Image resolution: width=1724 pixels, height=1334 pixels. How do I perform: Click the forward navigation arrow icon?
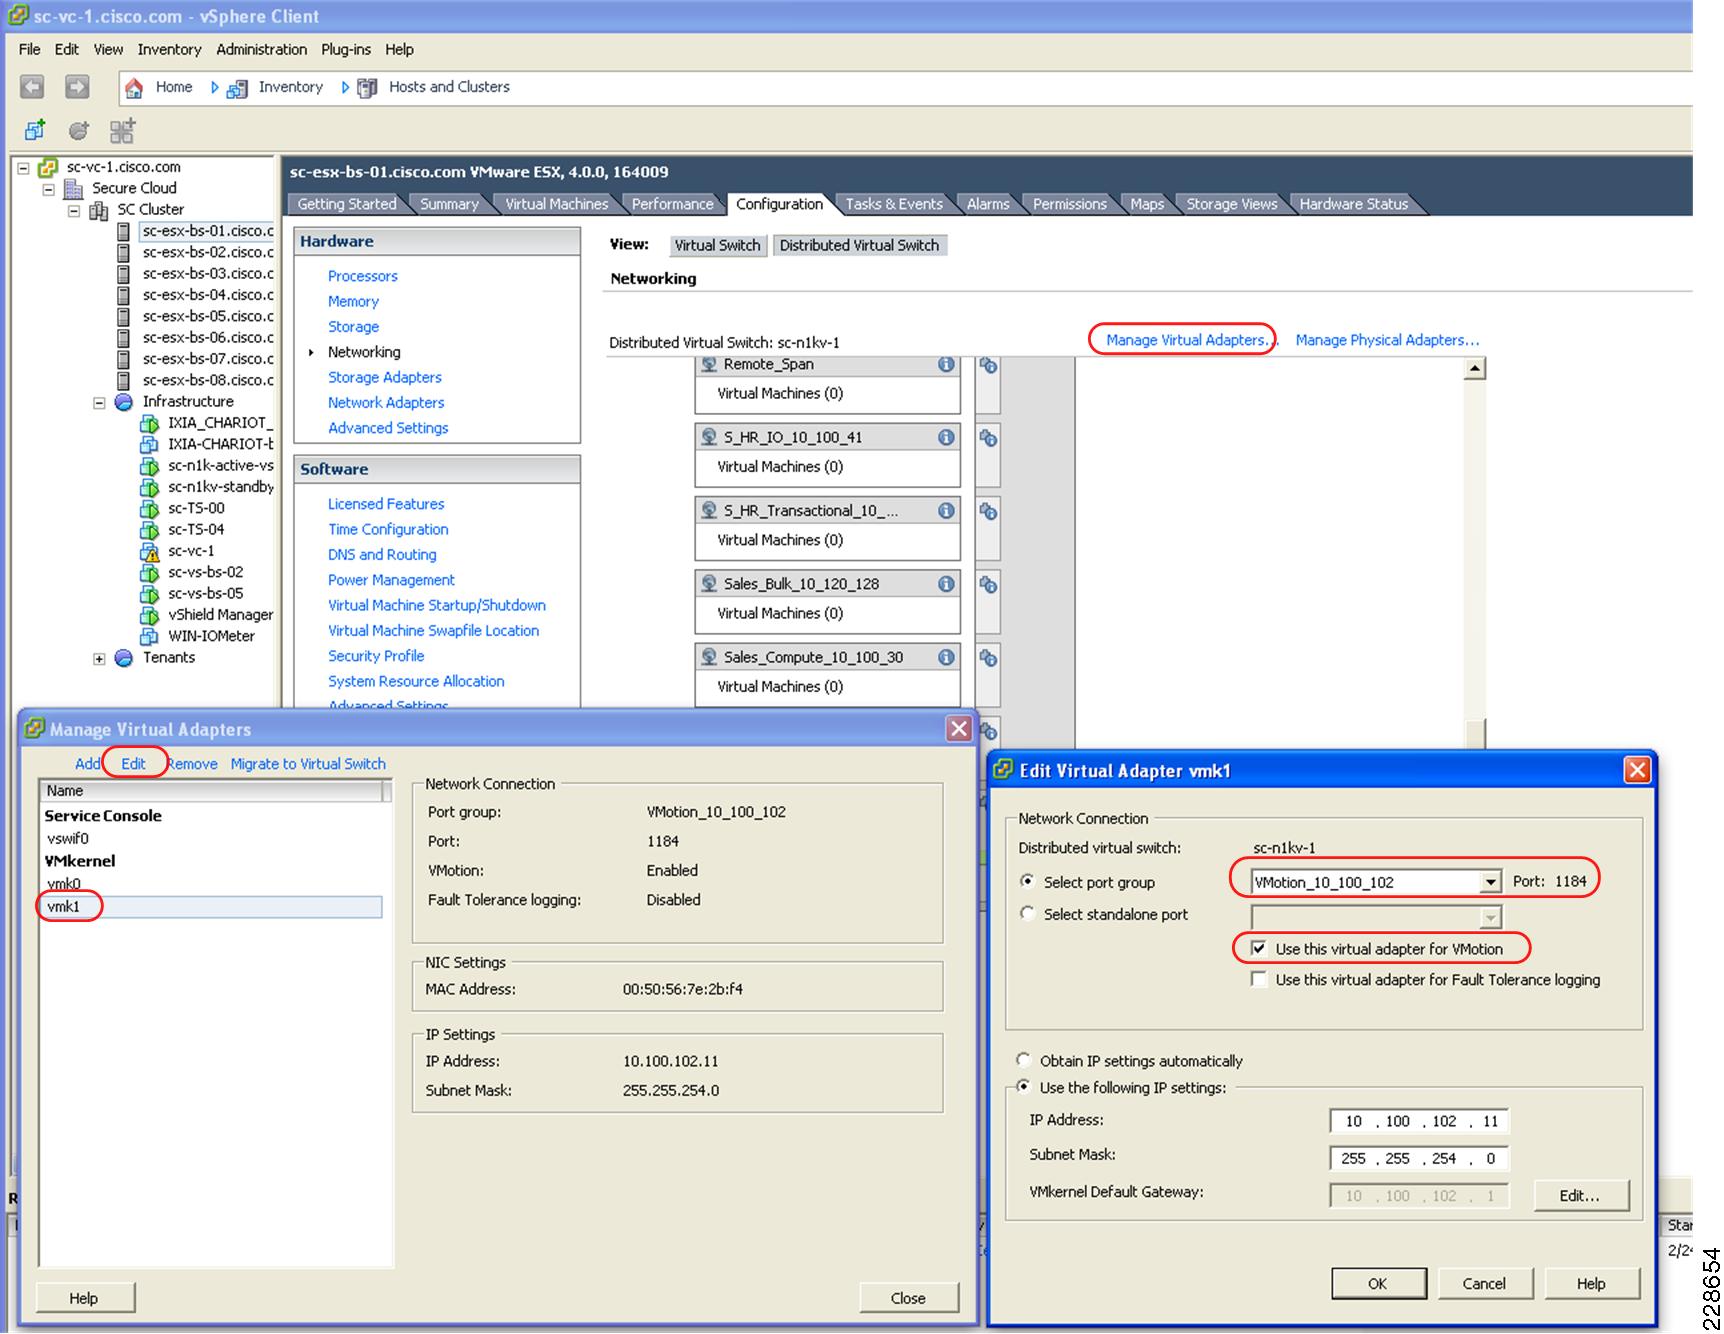point(77,87)
